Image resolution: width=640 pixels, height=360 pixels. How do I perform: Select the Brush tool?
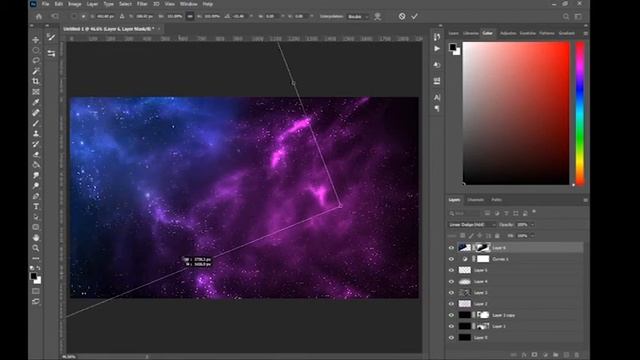(x=36, y=123)
